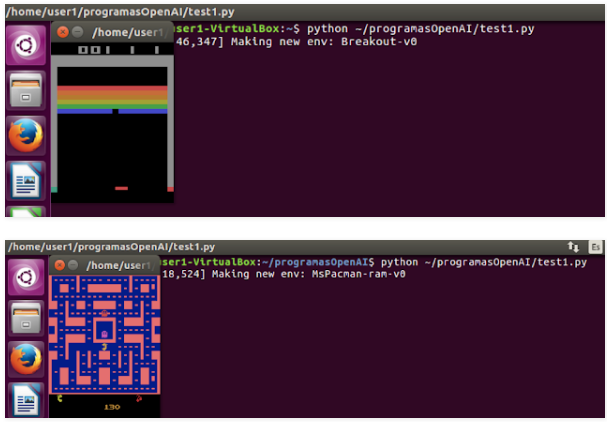The width and height of the screenshot is (607, 422).
Task: Click the yellow Ms Pacman character
Action: [104, 347]
